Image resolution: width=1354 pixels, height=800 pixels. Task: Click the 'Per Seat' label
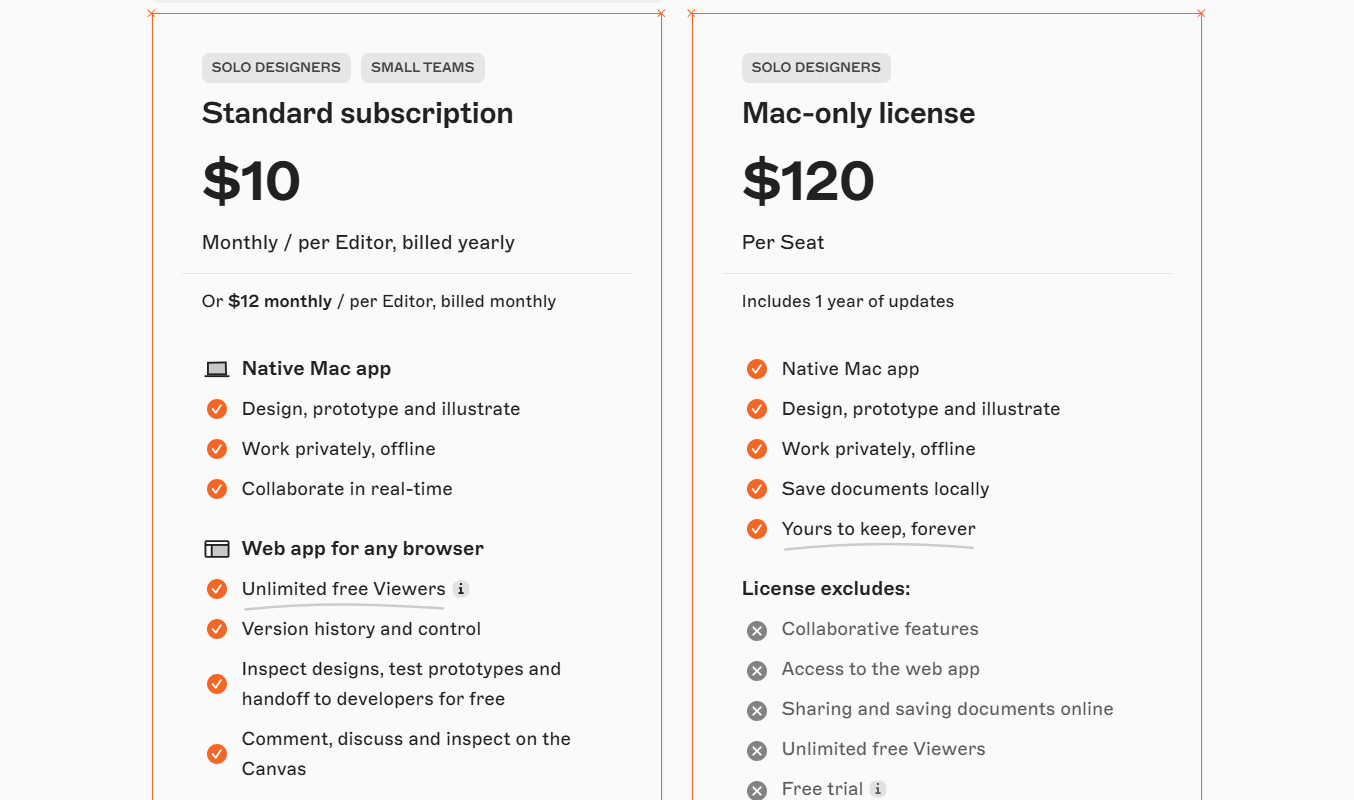tap(783, 242)
